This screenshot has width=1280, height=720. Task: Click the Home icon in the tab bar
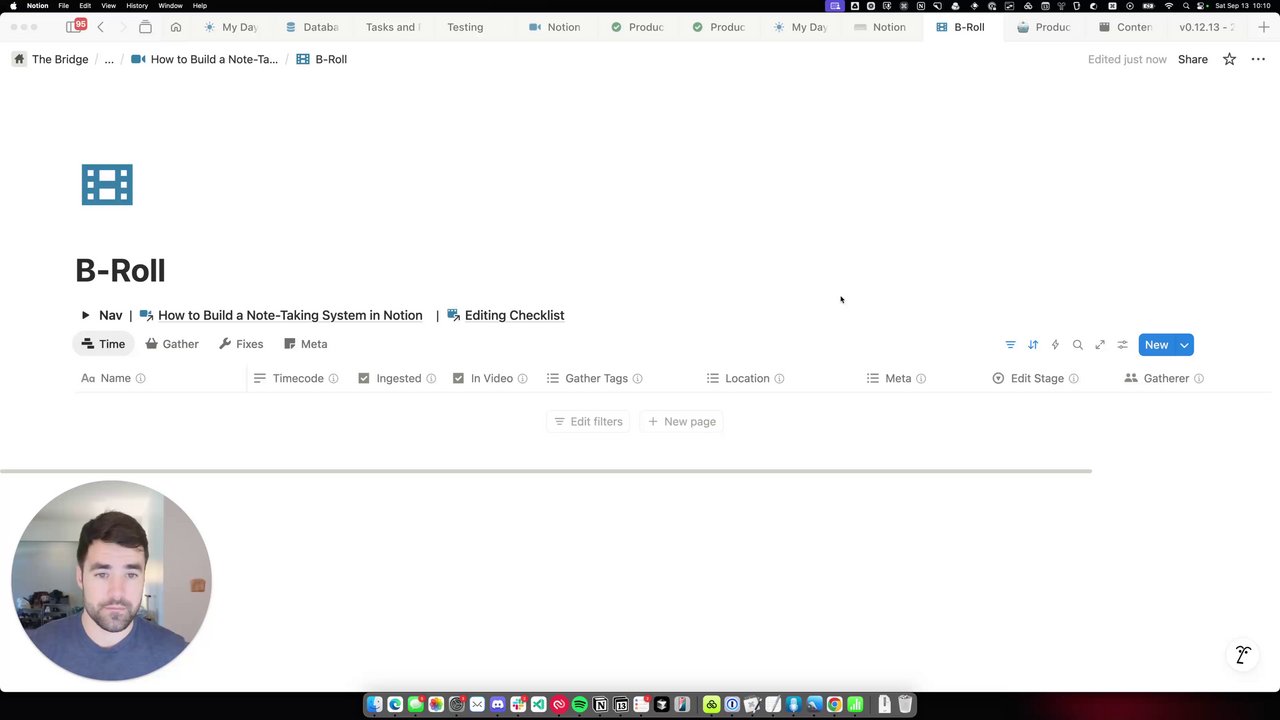point(176,27)
